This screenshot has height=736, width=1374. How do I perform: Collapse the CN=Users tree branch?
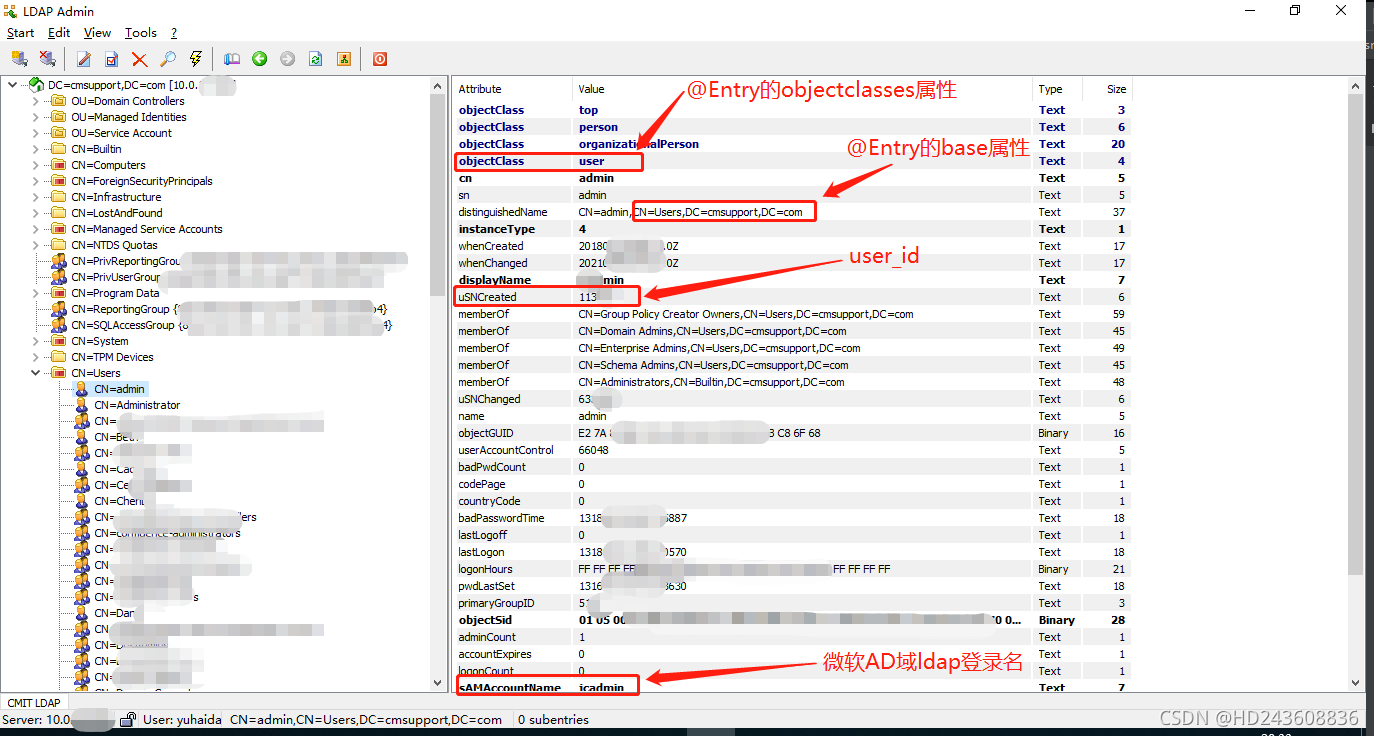34,372
